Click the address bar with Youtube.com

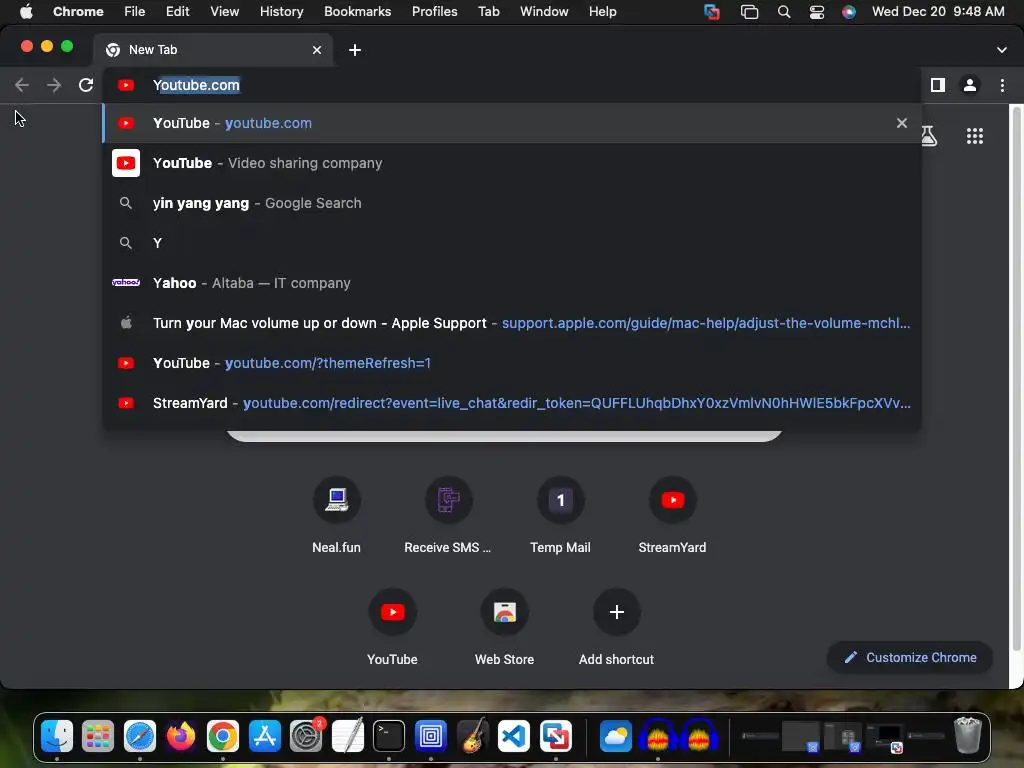coord(512,85)
